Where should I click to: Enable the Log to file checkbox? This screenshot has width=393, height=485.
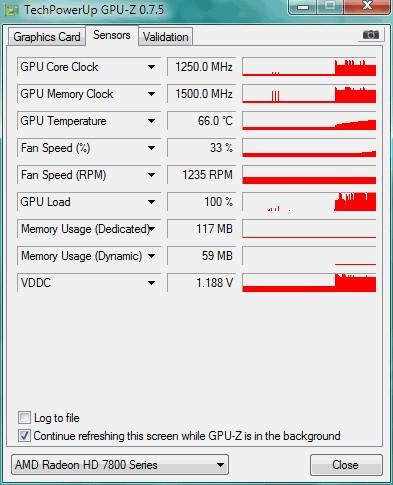pos(24,418)
